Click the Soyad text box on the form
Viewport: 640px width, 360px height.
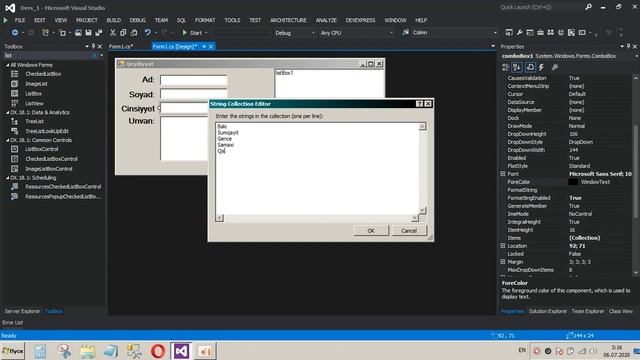coord(193,94)
